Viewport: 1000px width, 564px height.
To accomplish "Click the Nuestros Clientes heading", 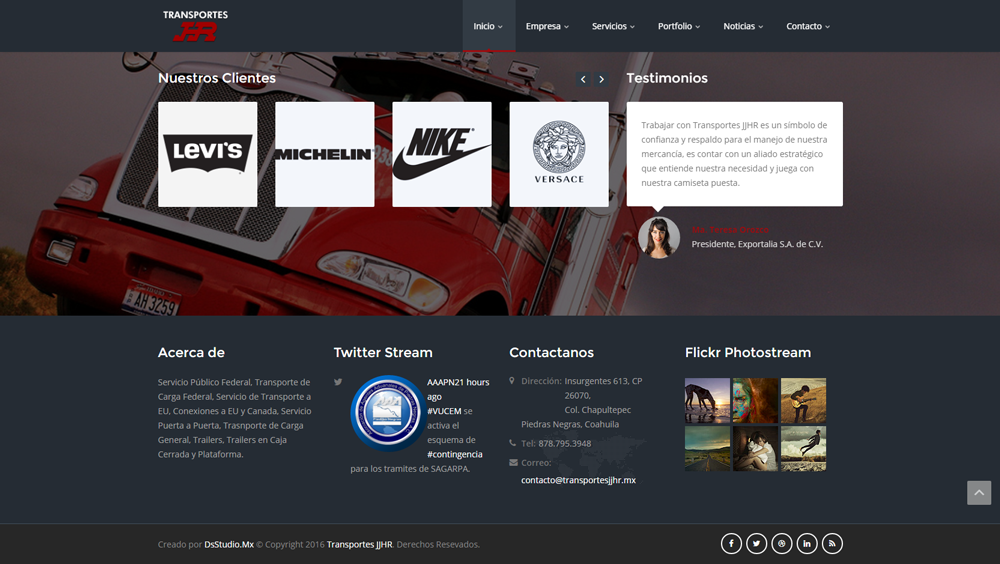I will pyautogui.click(x=217, y=78).
